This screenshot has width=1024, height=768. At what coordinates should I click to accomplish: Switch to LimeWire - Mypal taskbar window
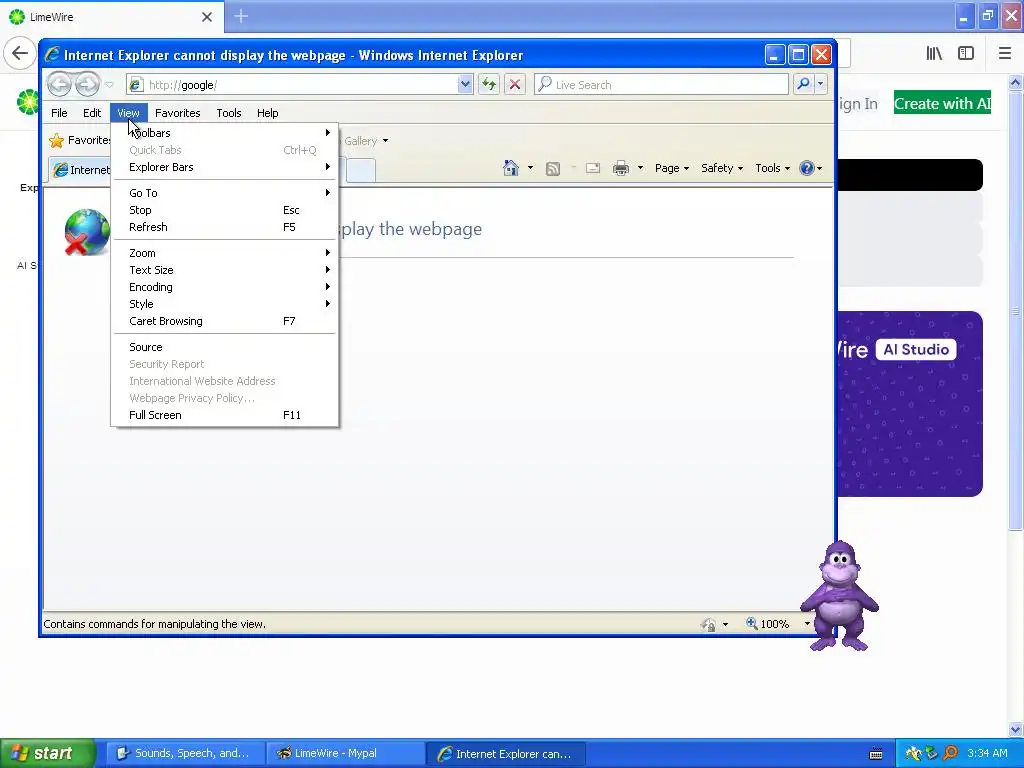pyautogui.click(x=346, y=754)
